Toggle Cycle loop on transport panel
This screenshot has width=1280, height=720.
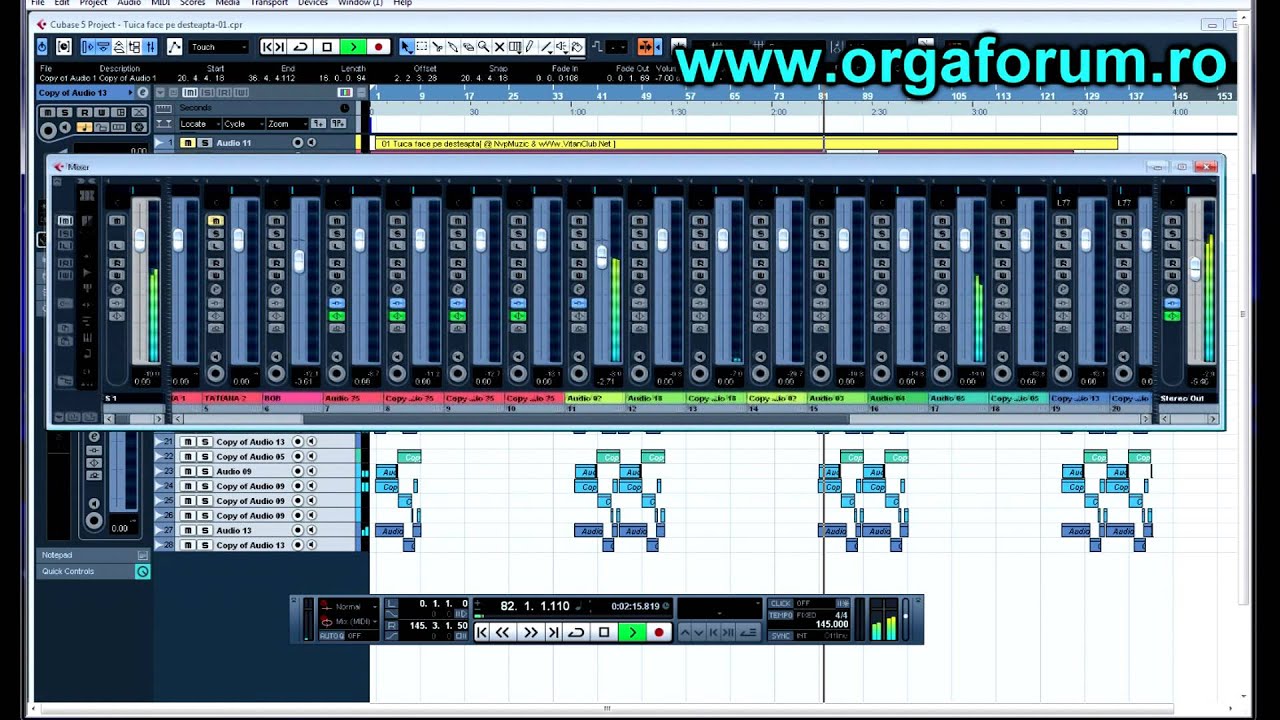point(576,632)
